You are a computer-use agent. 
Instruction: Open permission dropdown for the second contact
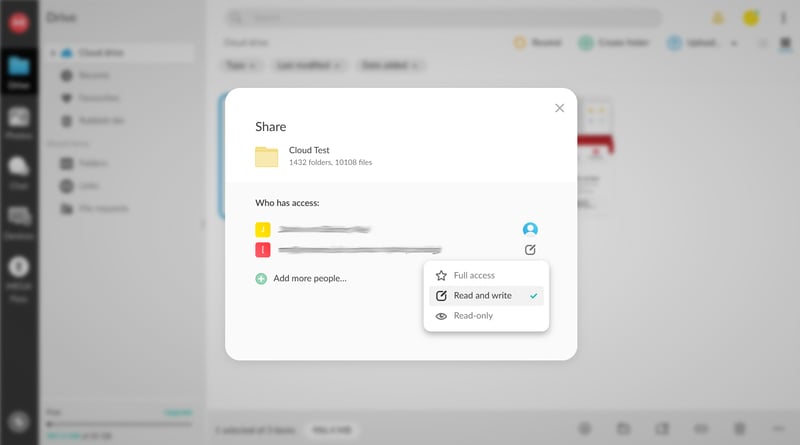530,250
